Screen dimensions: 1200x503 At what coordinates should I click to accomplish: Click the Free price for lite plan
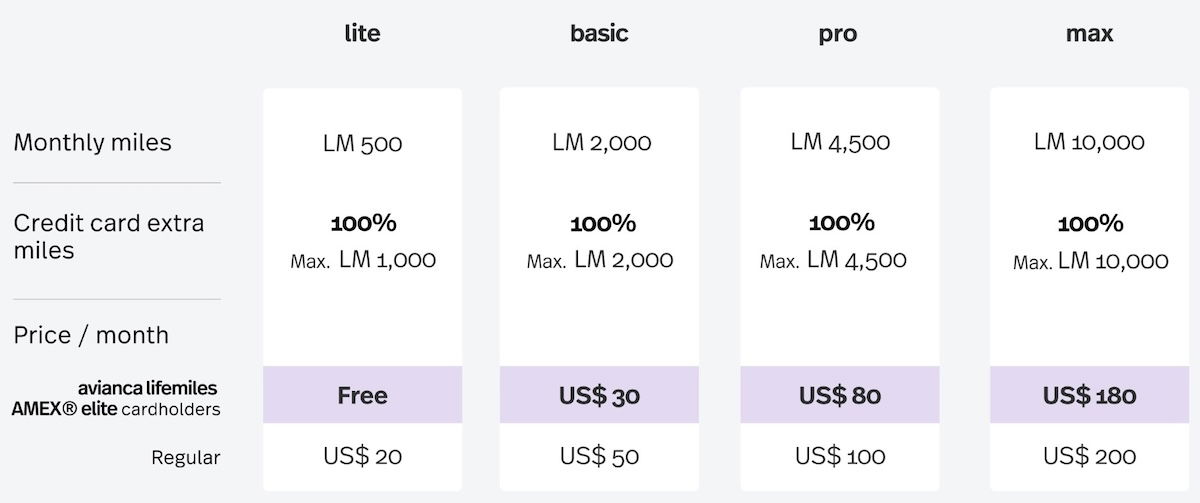362,395
